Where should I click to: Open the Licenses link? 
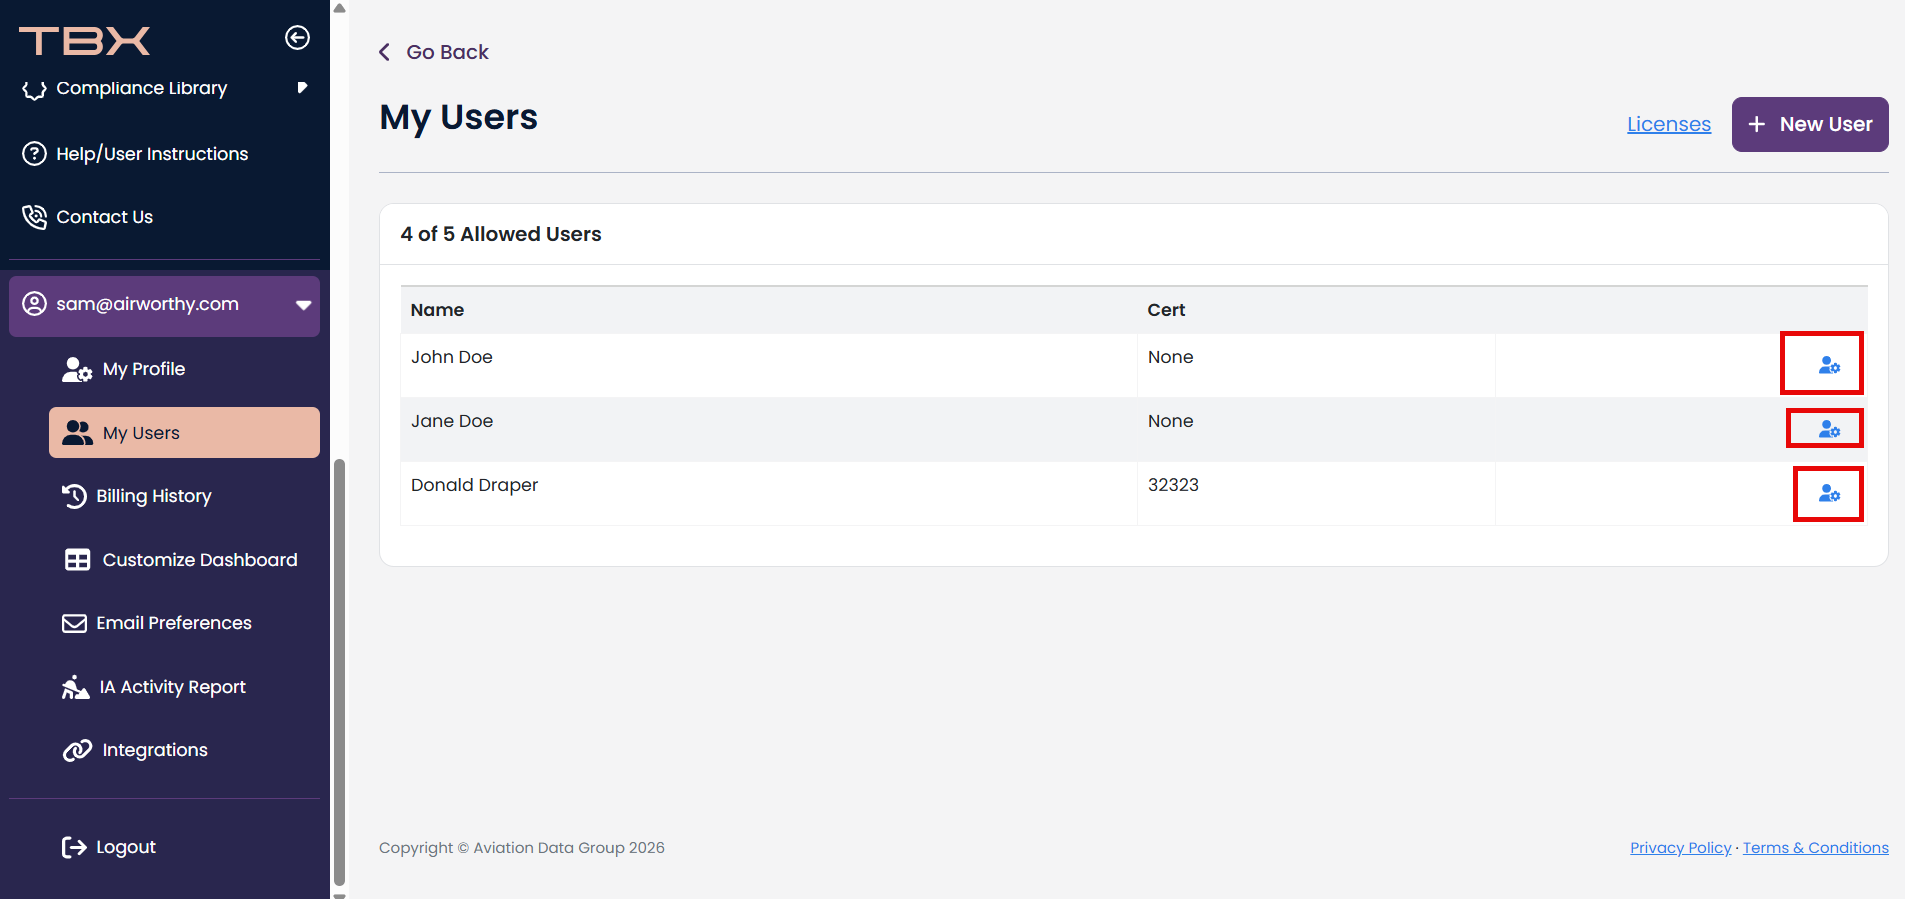coord(1668,124)
